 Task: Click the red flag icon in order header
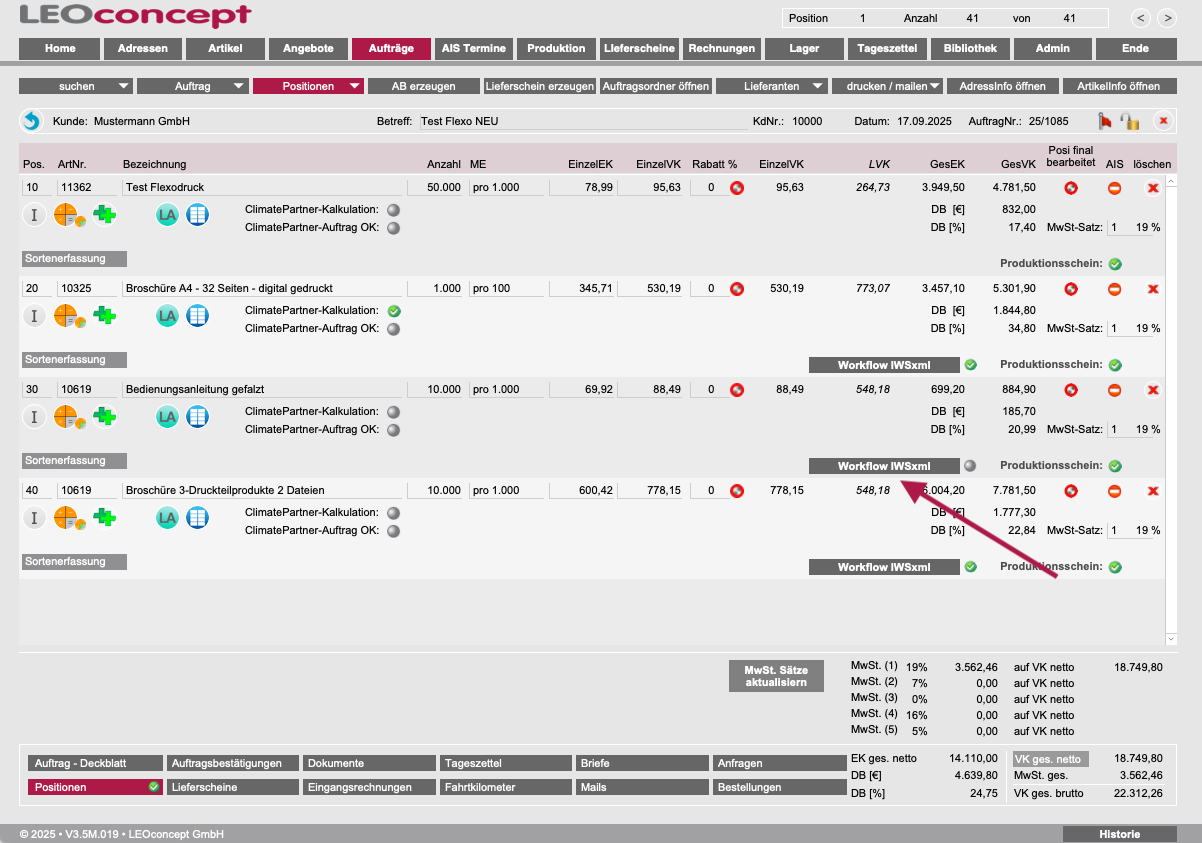point(1105,121)
